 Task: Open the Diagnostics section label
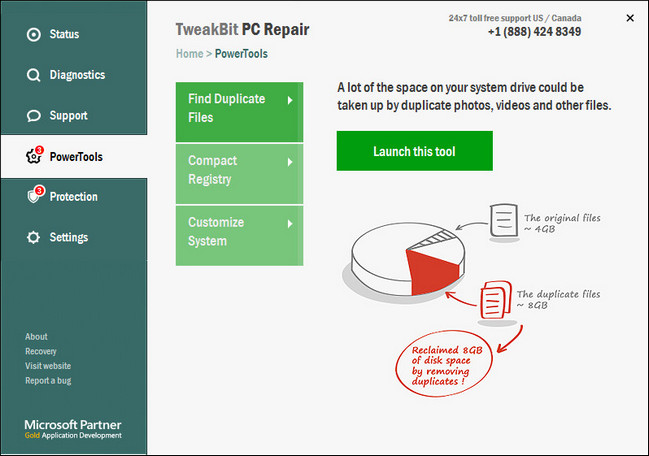(77, 75)
